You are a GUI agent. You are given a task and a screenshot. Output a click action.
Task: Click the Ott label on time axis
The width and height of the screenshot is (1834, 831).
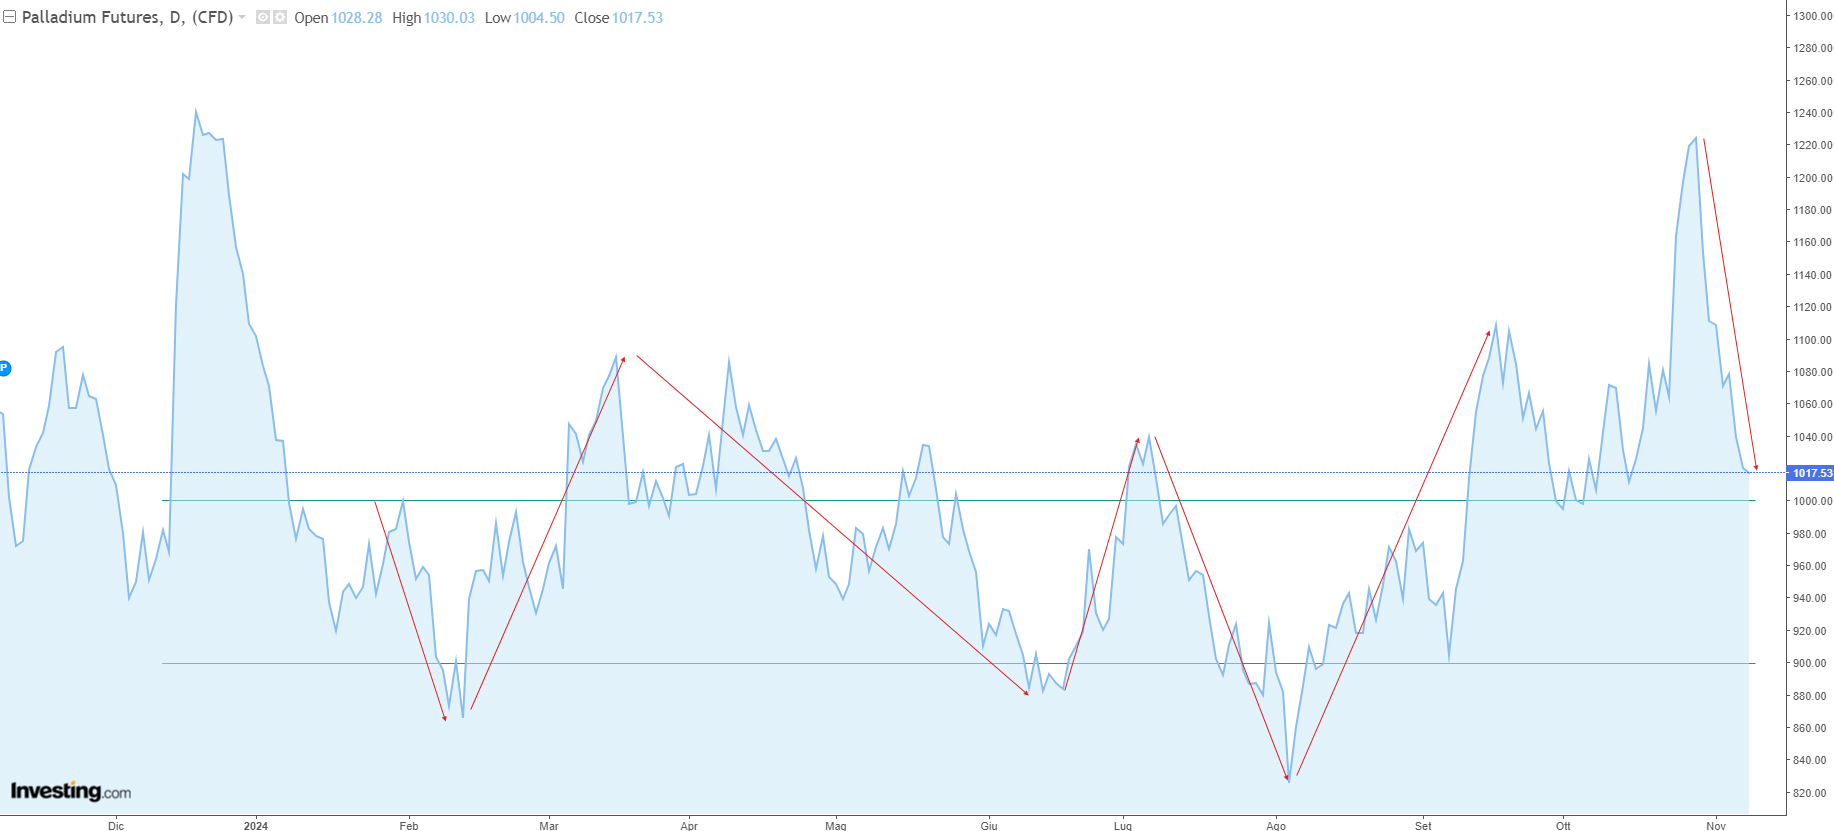tap(1563, 825)
